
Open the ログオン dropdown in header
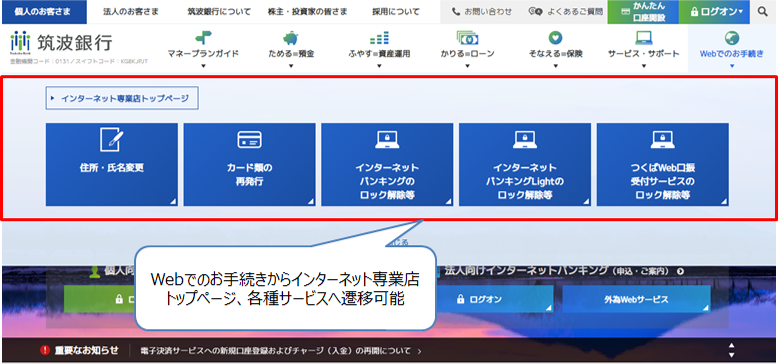coord(714,12)
